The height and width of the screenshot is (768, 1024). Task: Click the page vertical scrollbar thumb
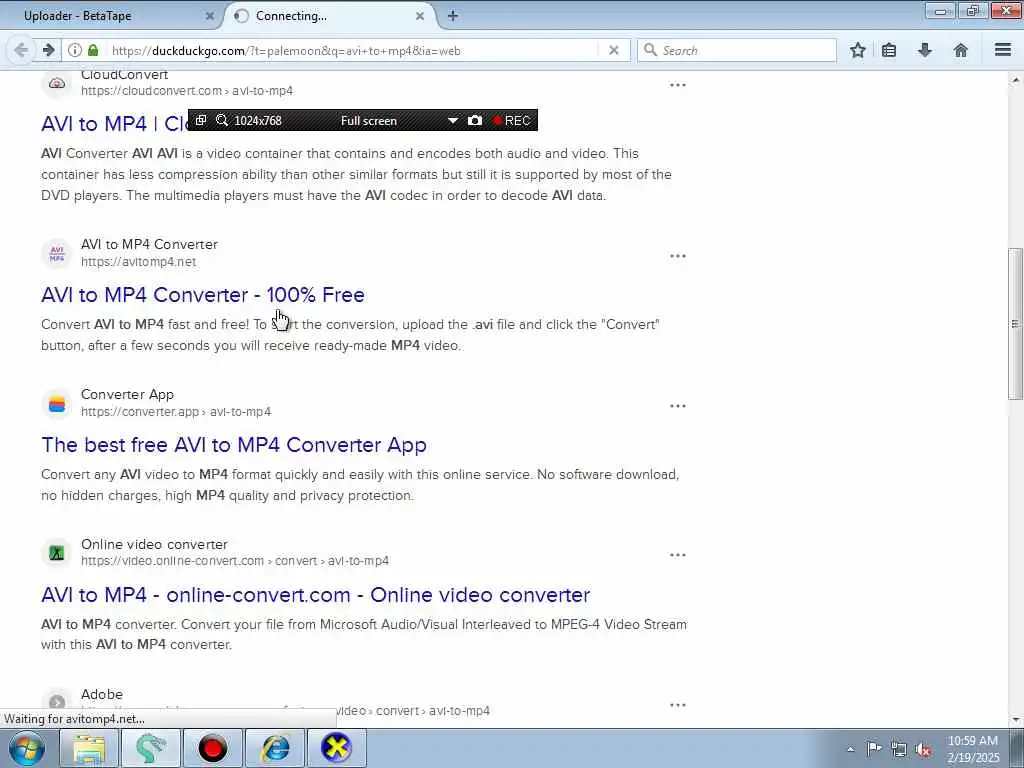pyautogui.click(x=1015, y=323)
